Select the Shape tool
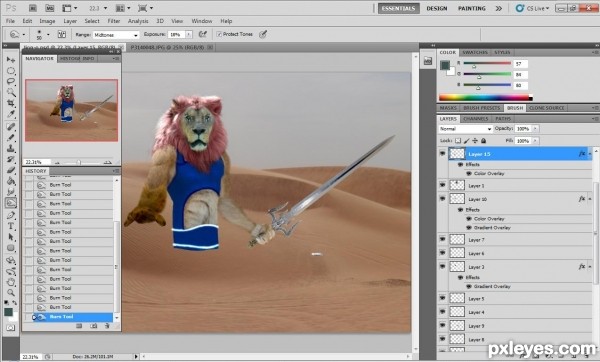600x362 pixels. (11, 248)
